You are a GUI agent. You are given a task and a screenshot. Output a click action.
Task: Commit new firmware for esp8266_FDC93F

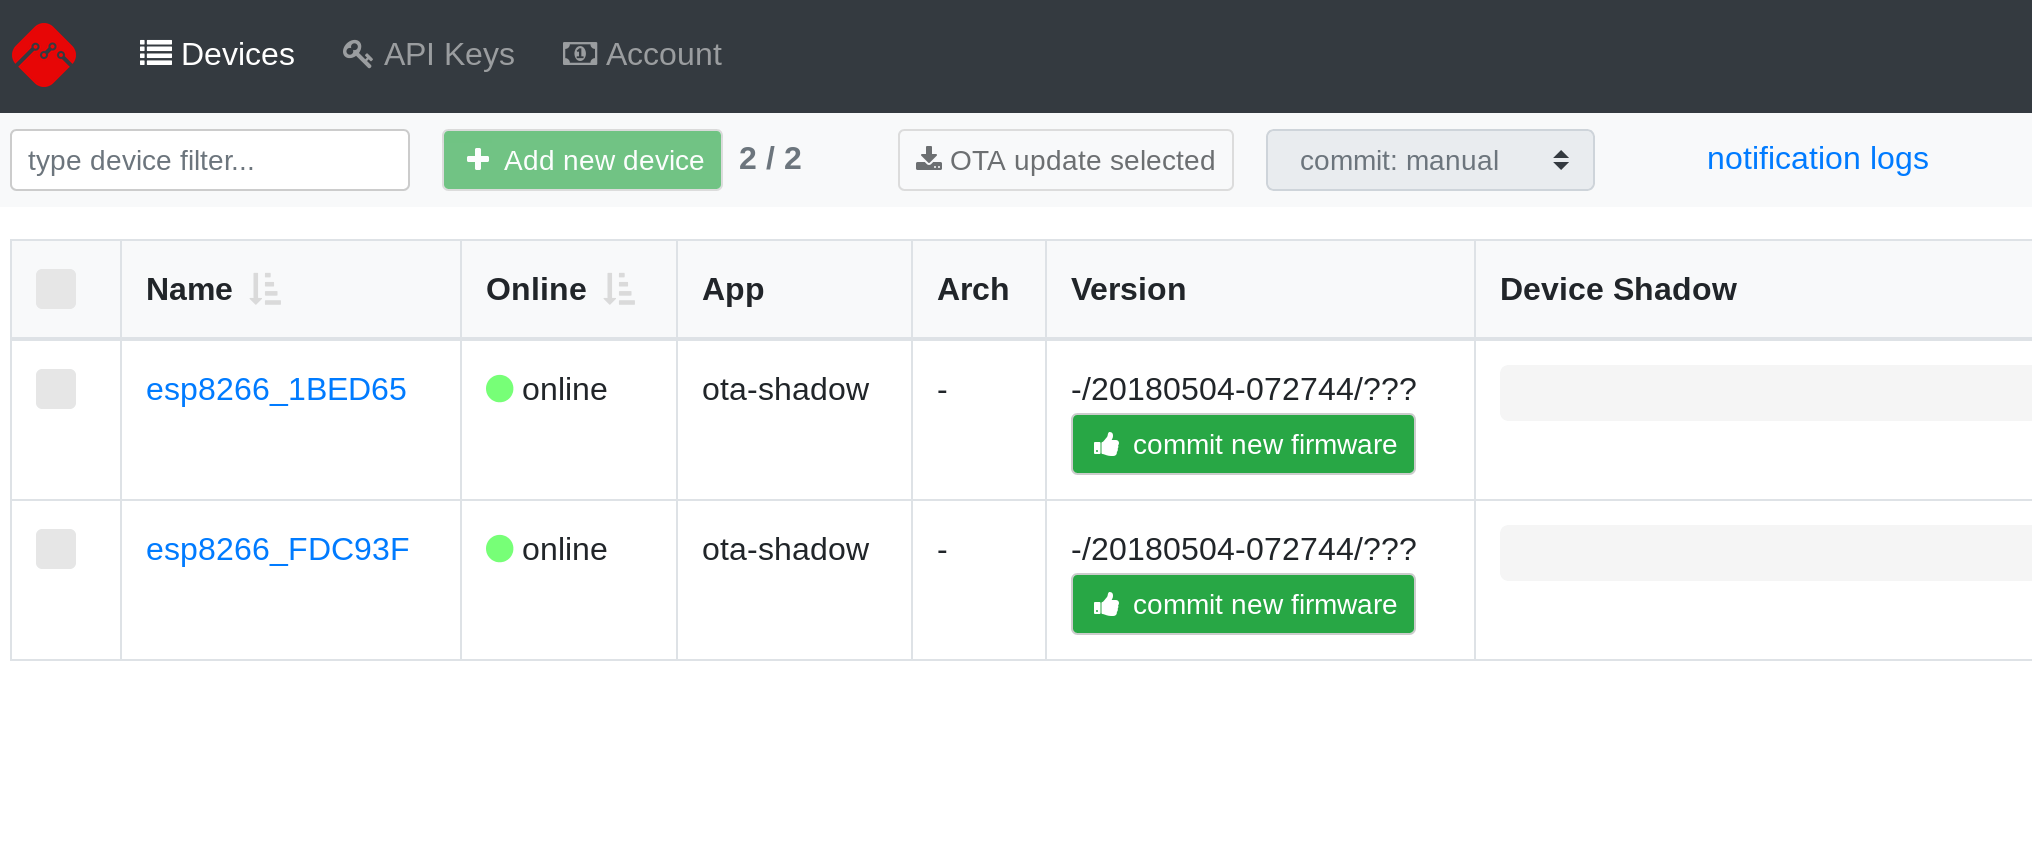(1243, 604)
